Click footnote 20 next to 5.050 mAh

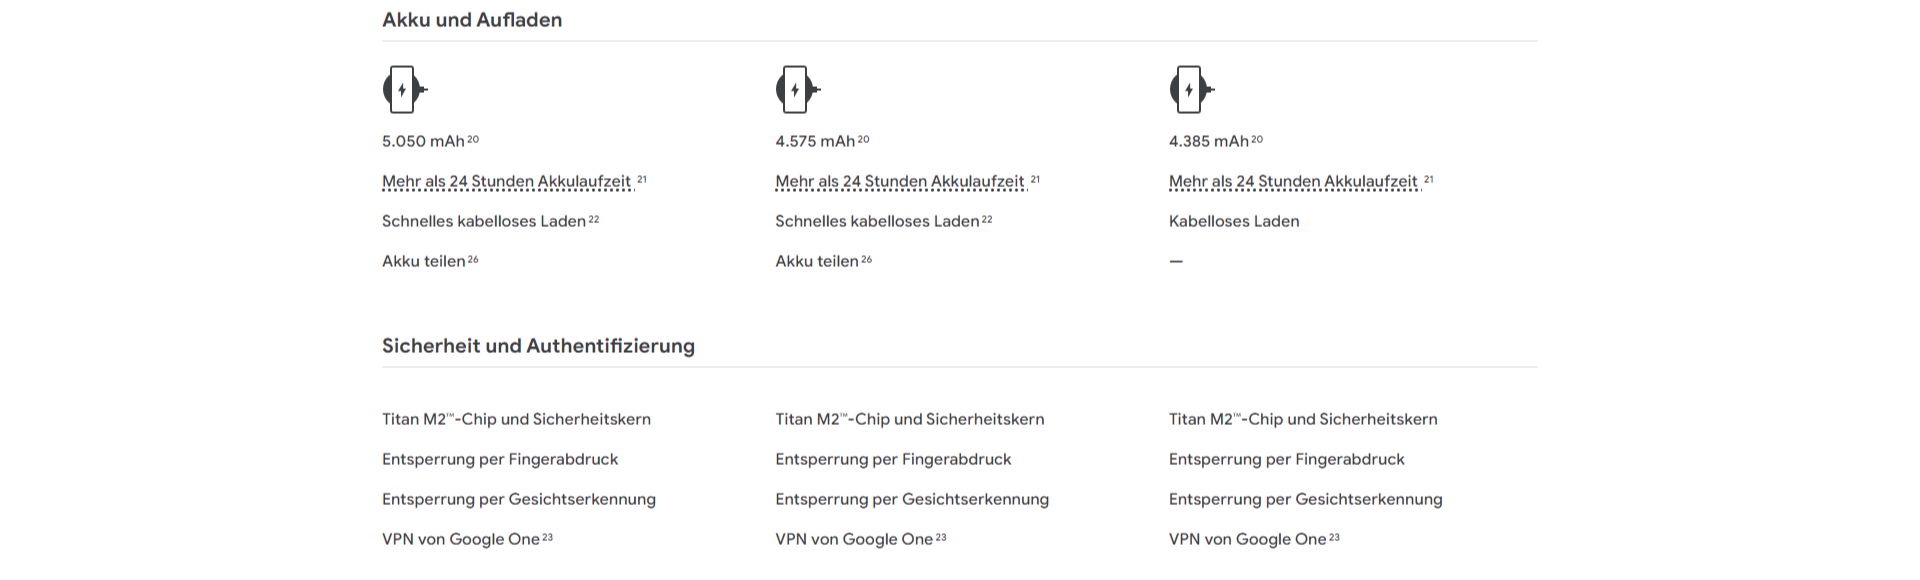[x=473, y=140]
